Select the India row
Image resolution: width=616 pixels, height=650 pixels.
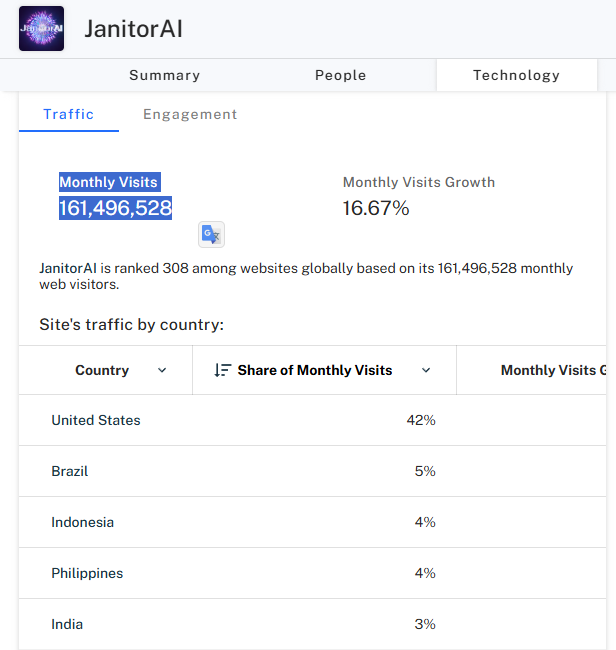pyautogui.click(x=313, y=624)
